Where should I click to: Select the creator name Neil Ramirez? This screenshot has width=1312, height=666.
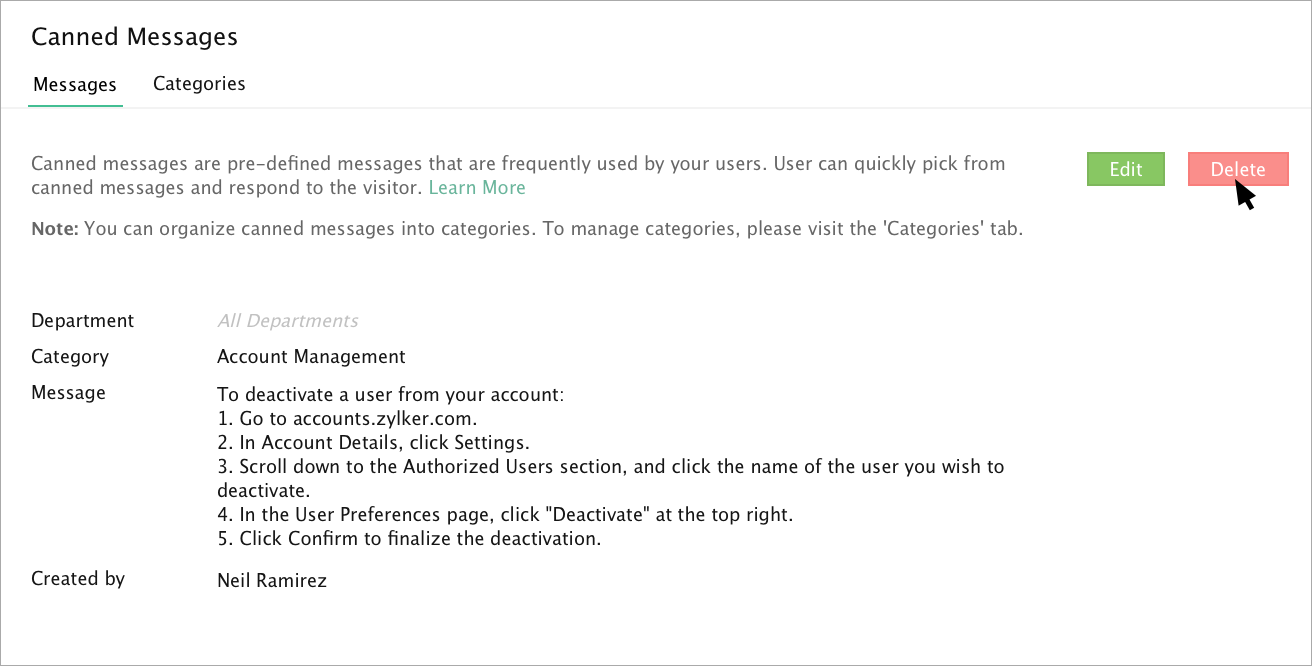tap(271, 580)
